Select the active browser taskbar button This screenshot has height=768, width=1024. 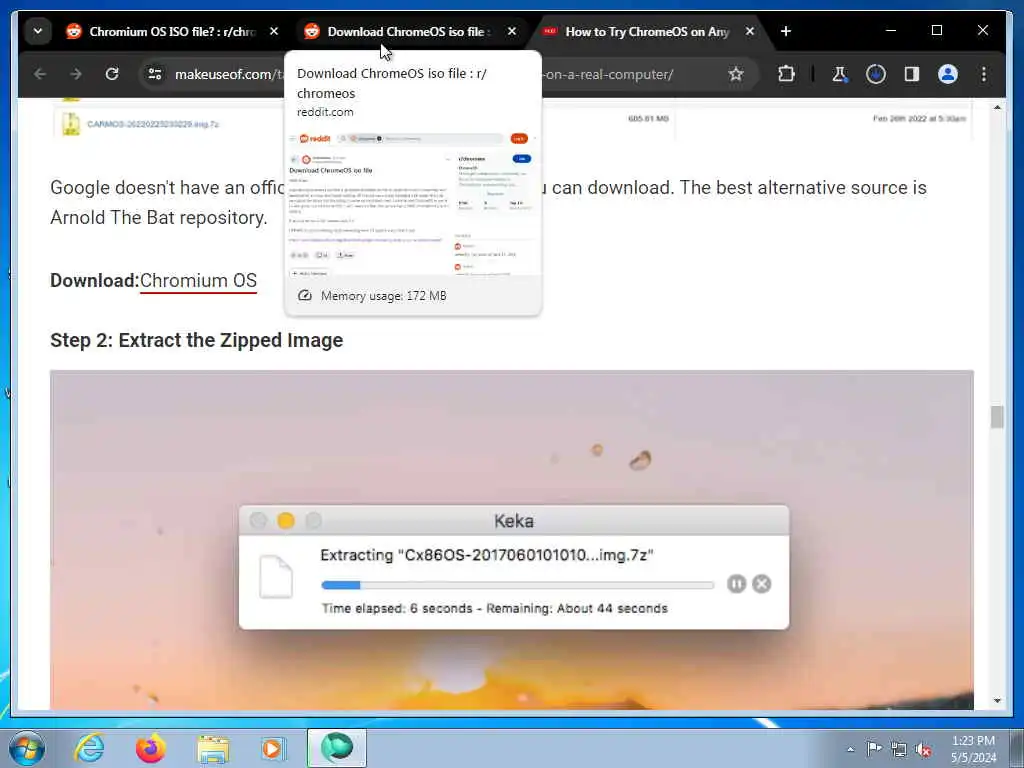[x=337, y=748]
